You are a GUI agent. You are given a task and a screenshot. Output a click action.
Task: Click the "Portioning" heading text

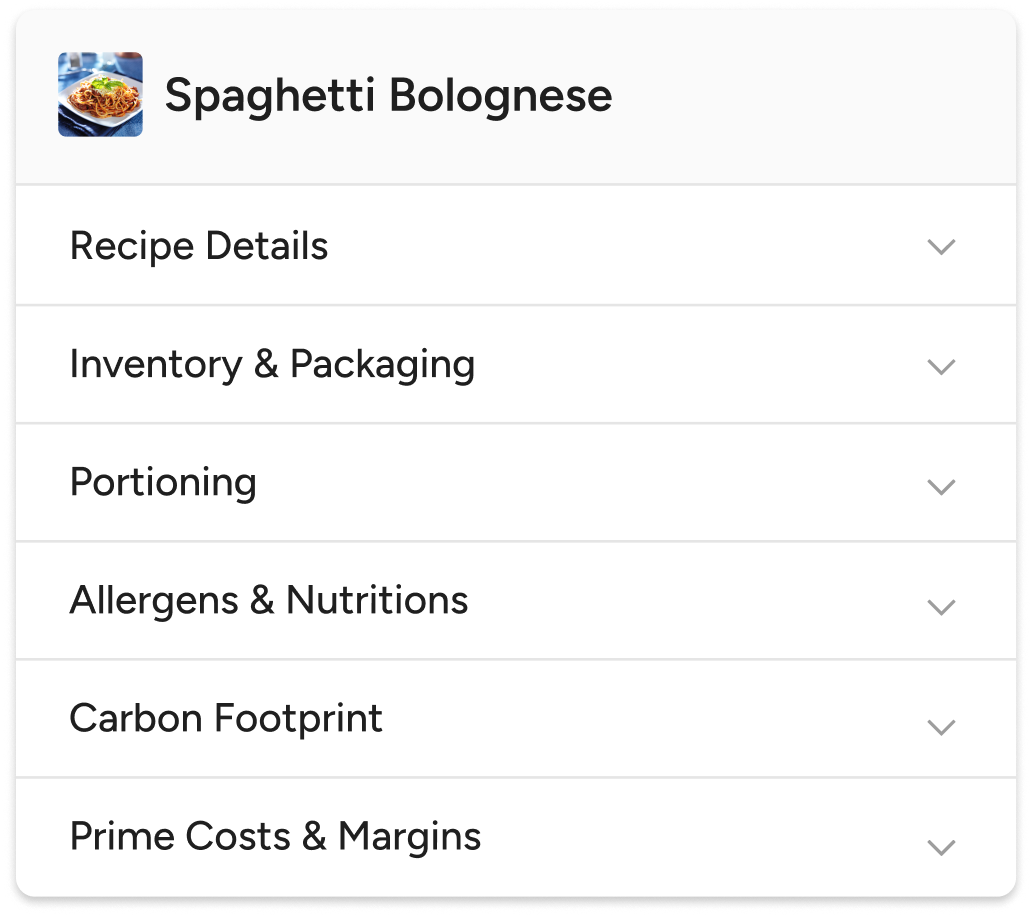click(163, 483)
